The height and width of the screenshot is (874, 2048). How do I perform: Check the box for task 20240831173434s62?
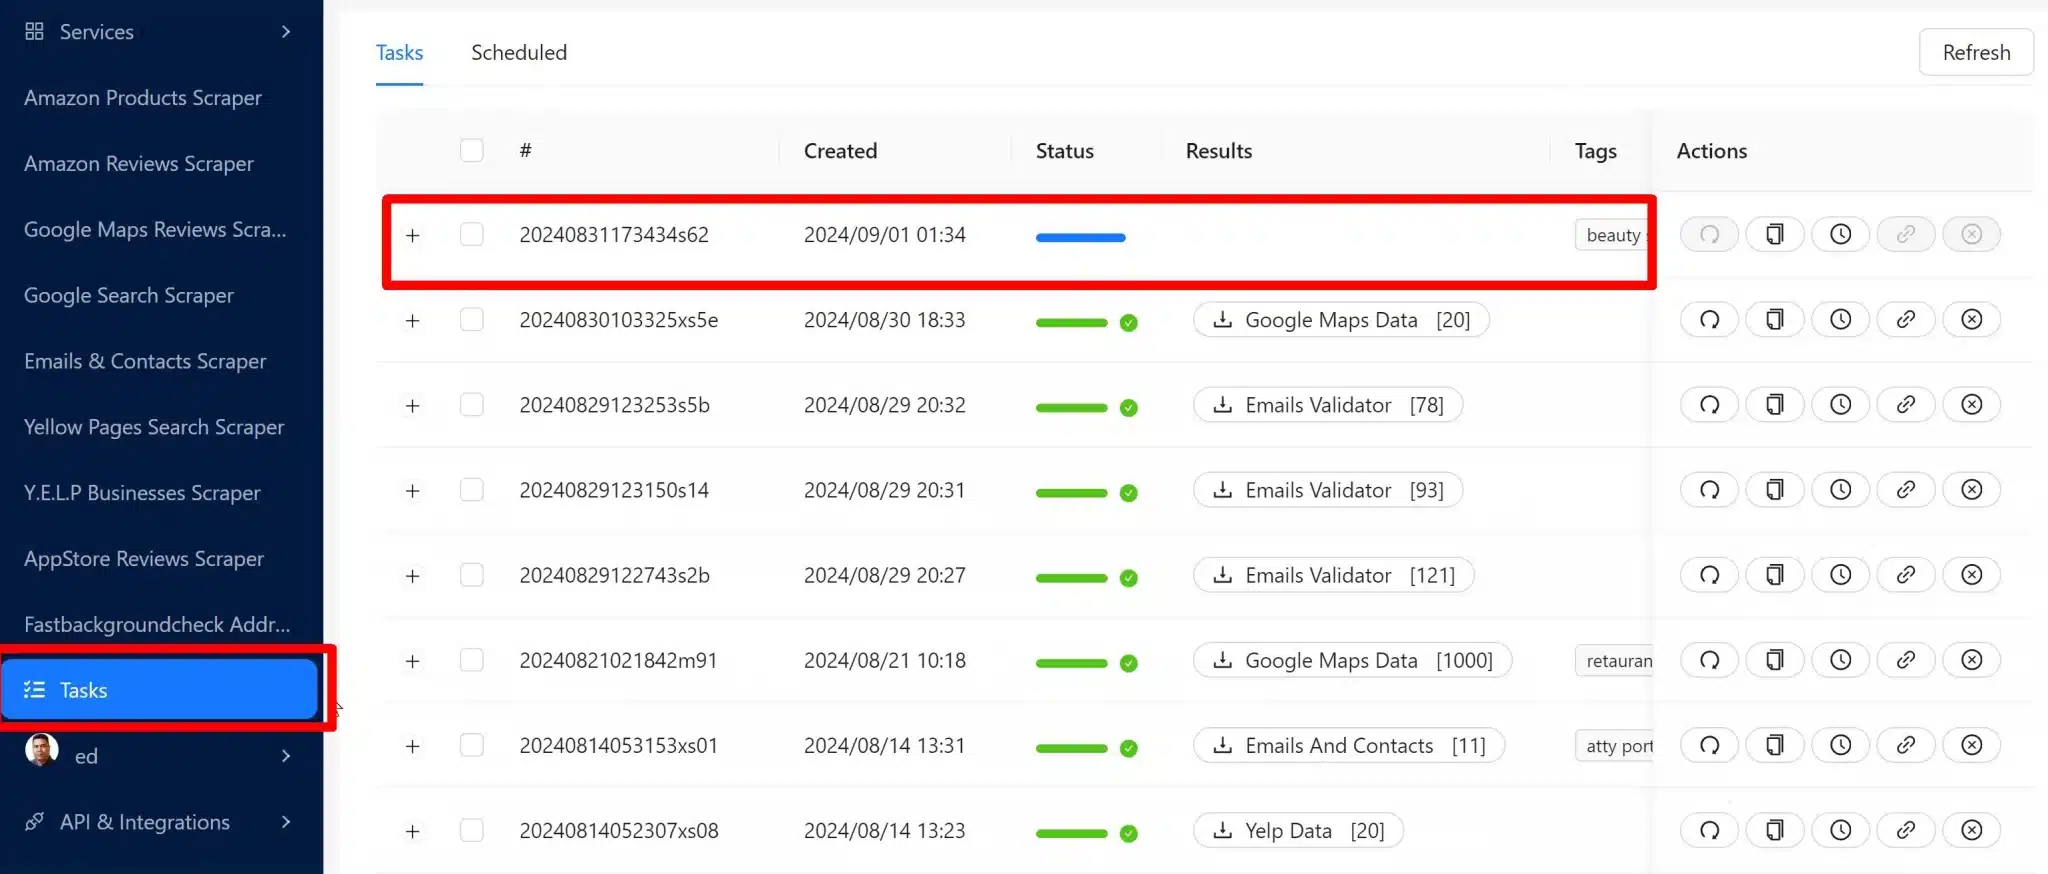coord(471,234)
